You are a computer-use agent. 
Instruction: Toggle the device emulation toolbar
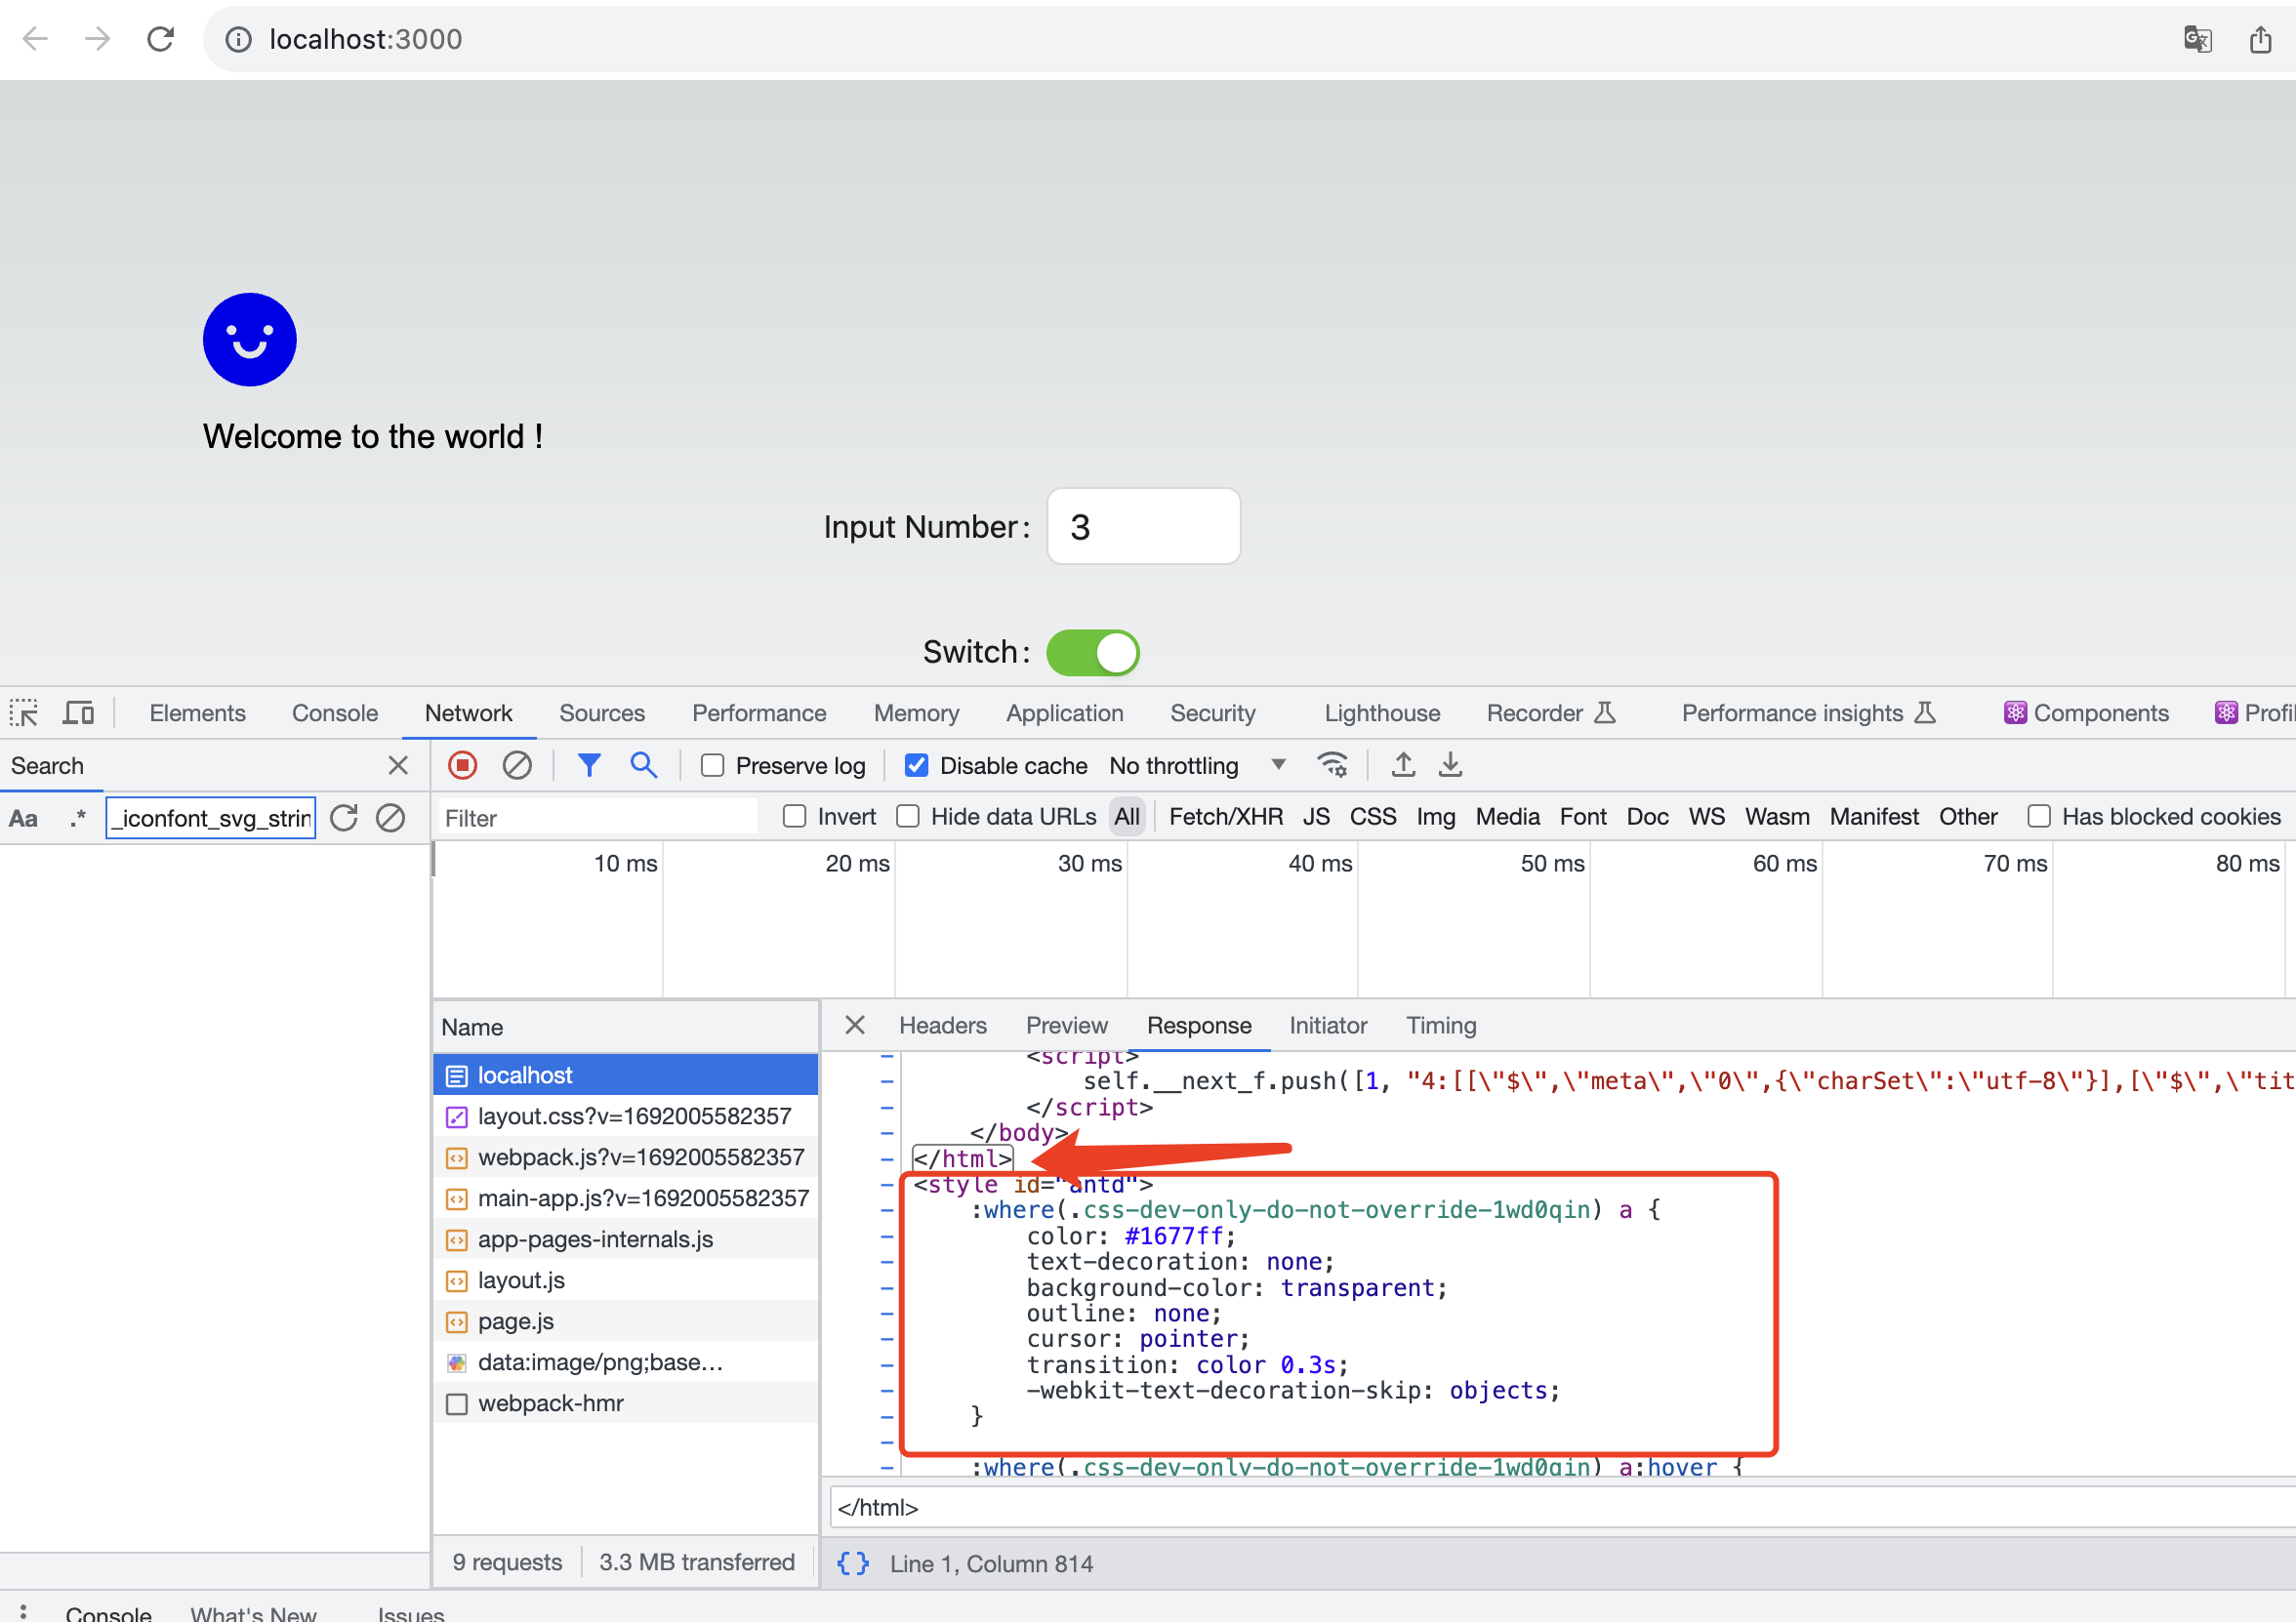[79, 712]
